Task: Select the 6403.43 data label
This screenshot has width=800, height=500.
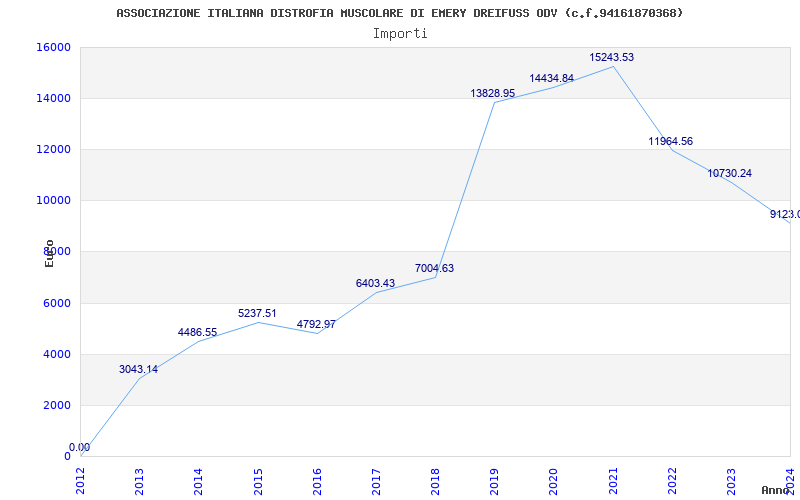Action: tap(376, 283)
